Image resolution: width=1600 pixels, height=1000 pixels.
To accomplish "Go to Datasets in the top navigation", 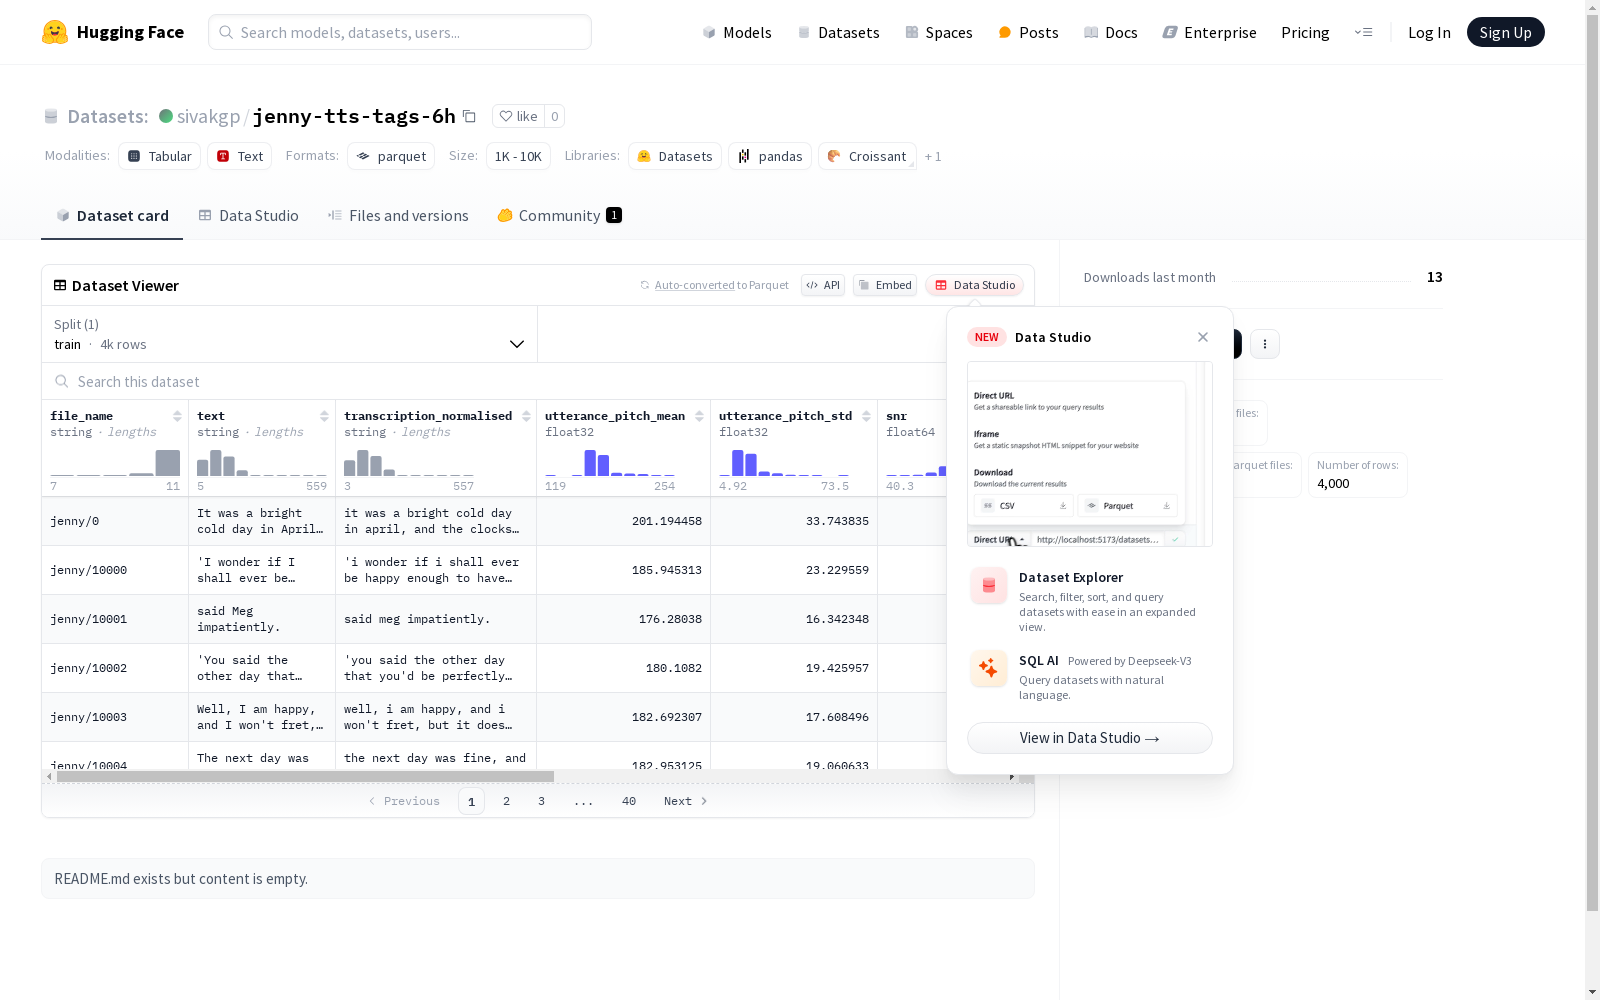I will 838,32.
